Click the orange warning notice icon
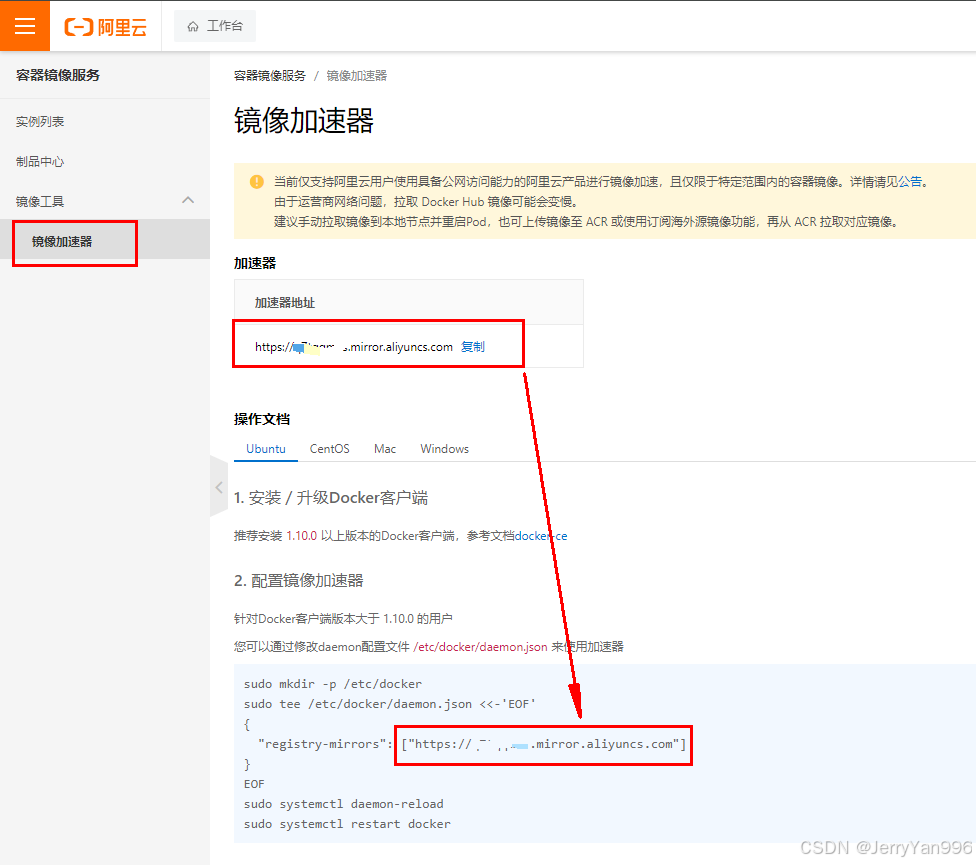This screenshot has height=865, width=976. (x=256, y=182)
